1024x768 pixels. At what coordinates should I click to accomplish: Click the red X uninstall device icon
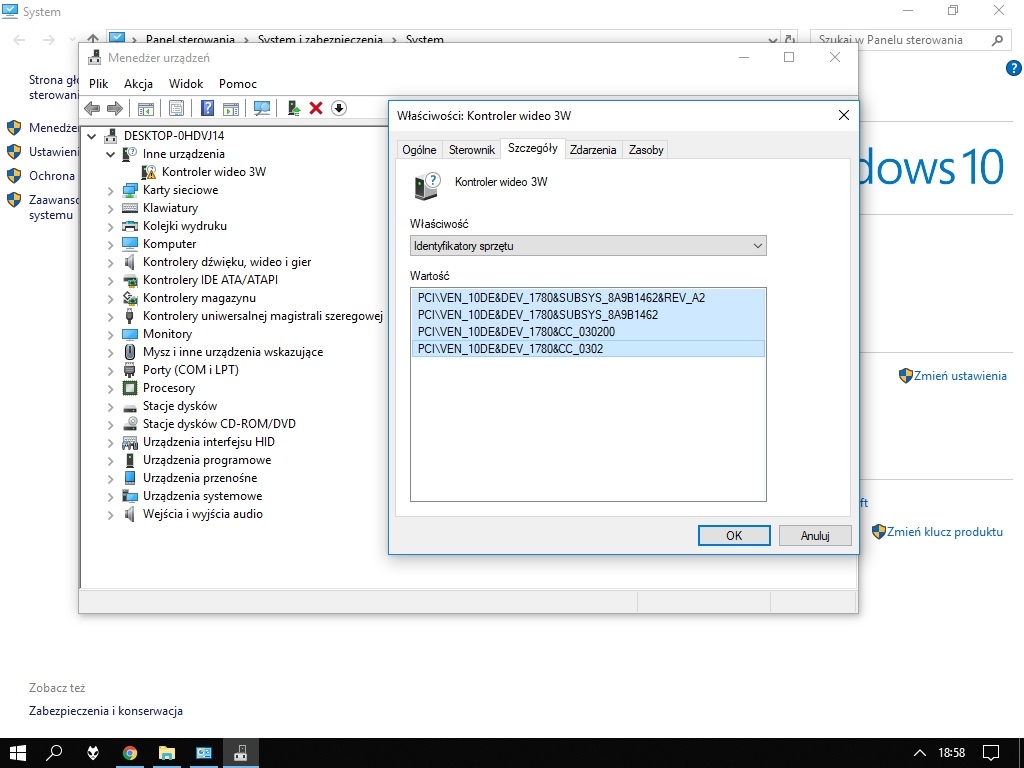click(x=316, y=108)
